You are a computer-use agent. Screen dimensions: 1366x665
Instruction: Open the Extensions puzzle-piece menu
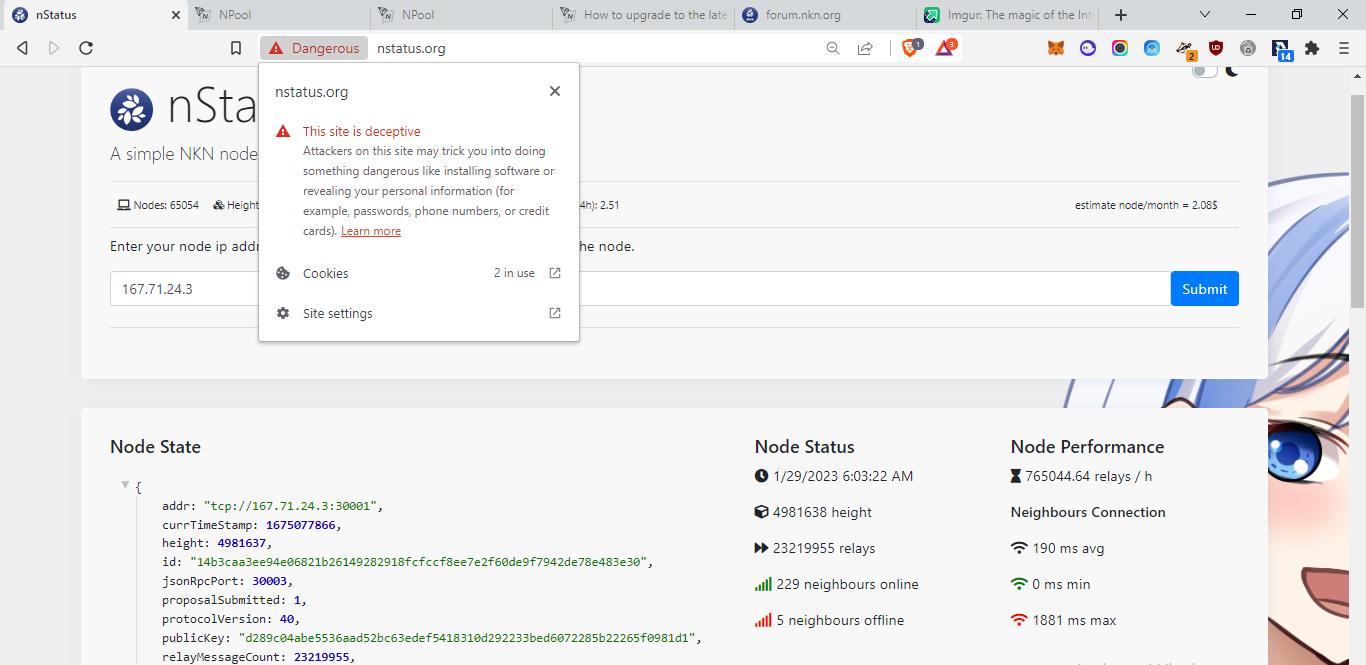[x=1312, y=48]
